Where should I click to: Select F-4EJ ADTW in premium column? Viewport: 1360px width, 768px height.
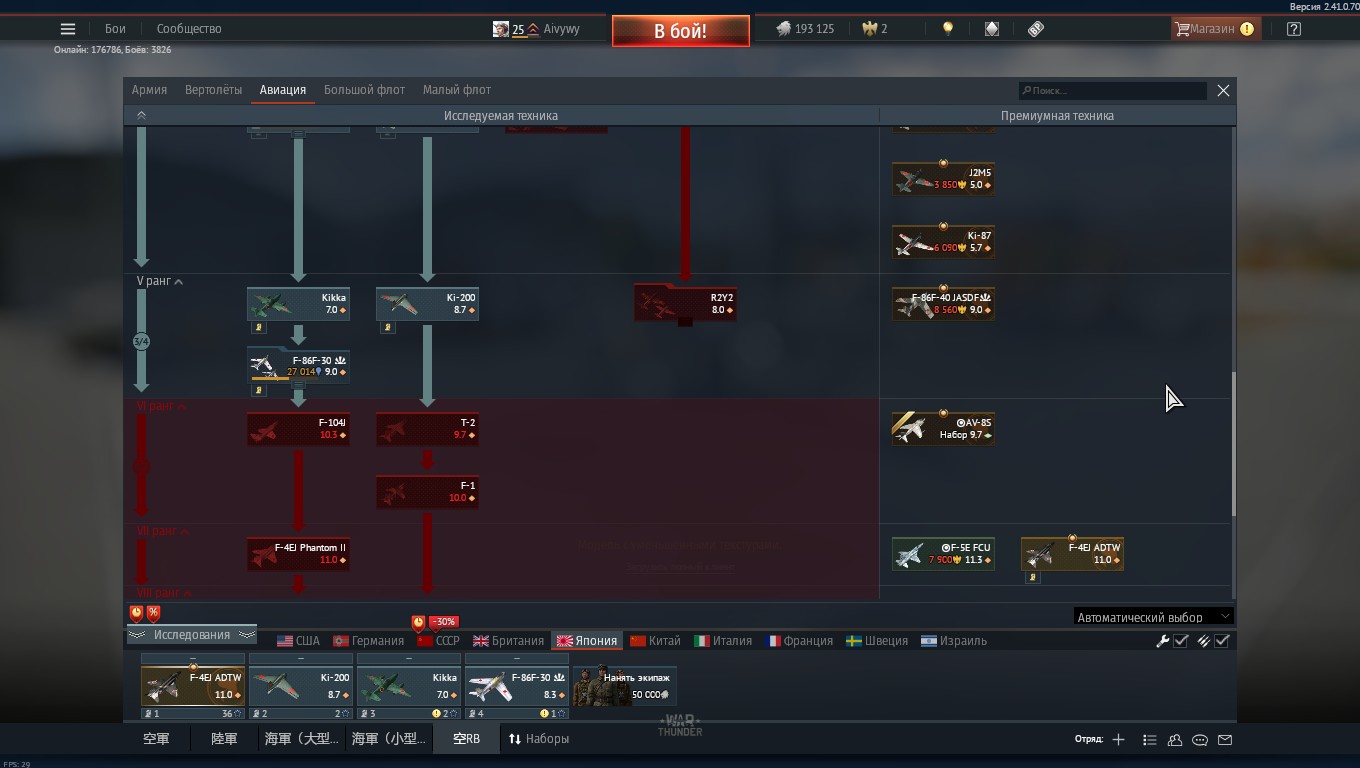coord(1072,554)
